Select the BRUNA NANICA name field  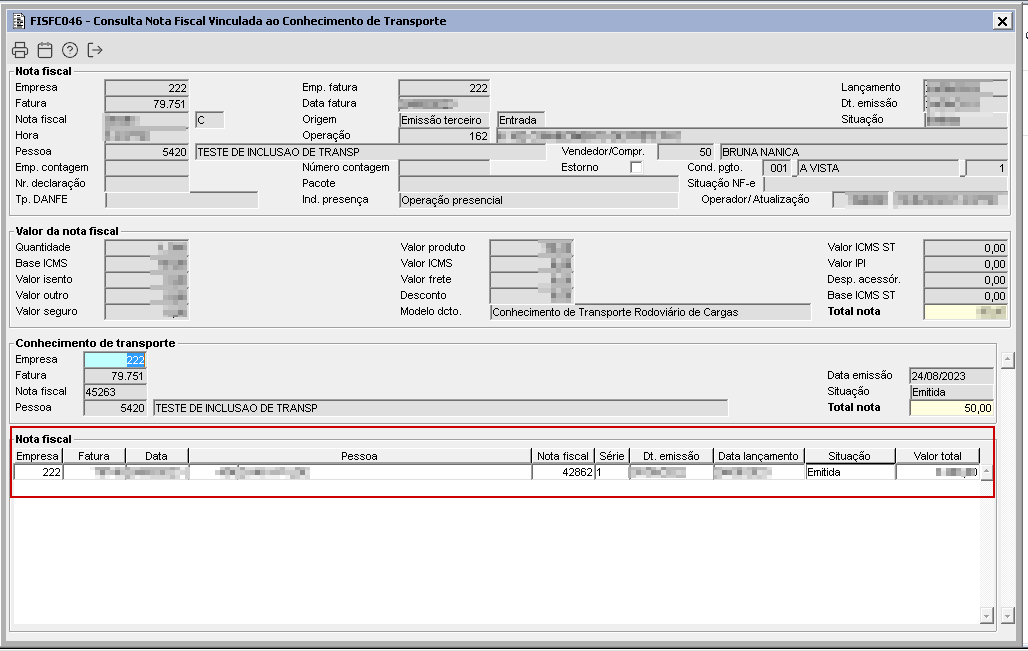click(x=863, y=152)
